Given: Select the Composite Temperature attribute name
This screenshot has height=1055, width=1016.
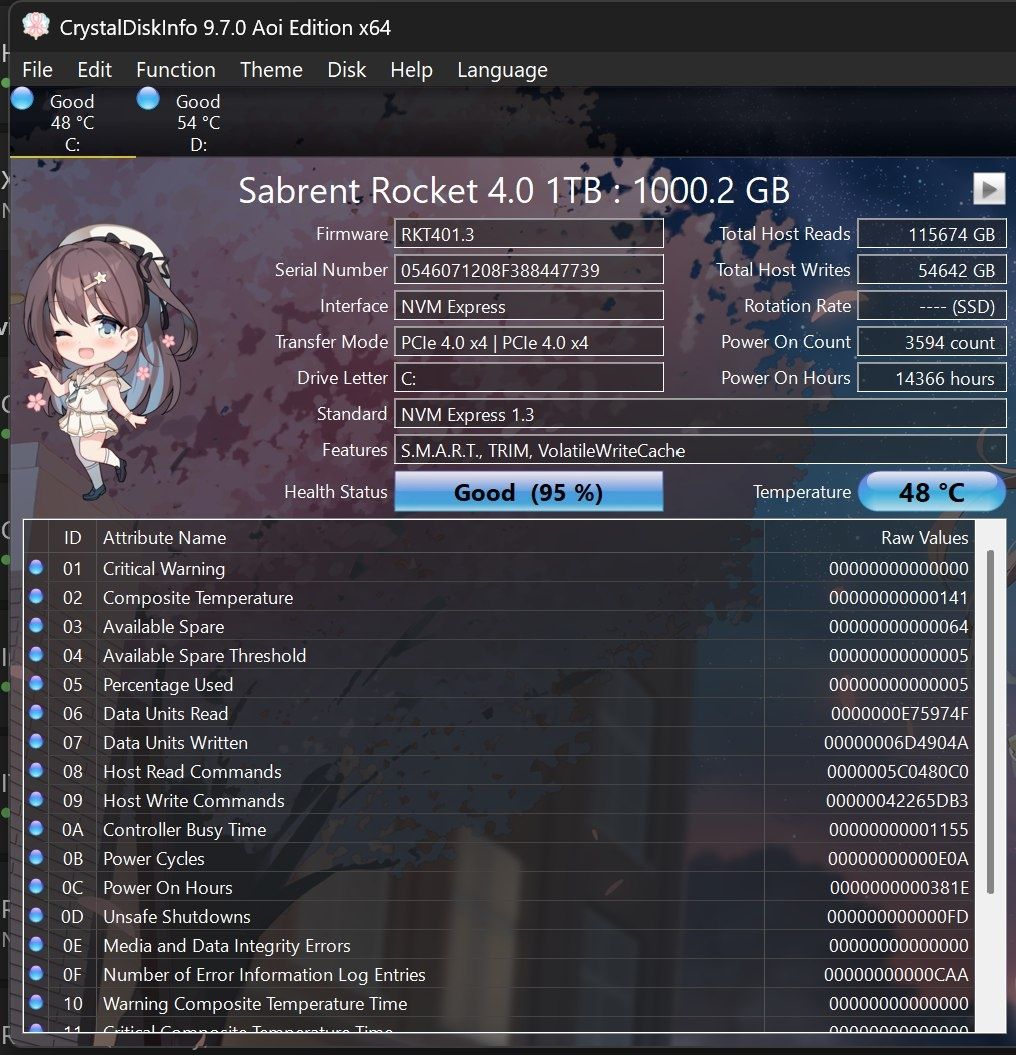Looking at the screenshot, I should tap(198, 598).
